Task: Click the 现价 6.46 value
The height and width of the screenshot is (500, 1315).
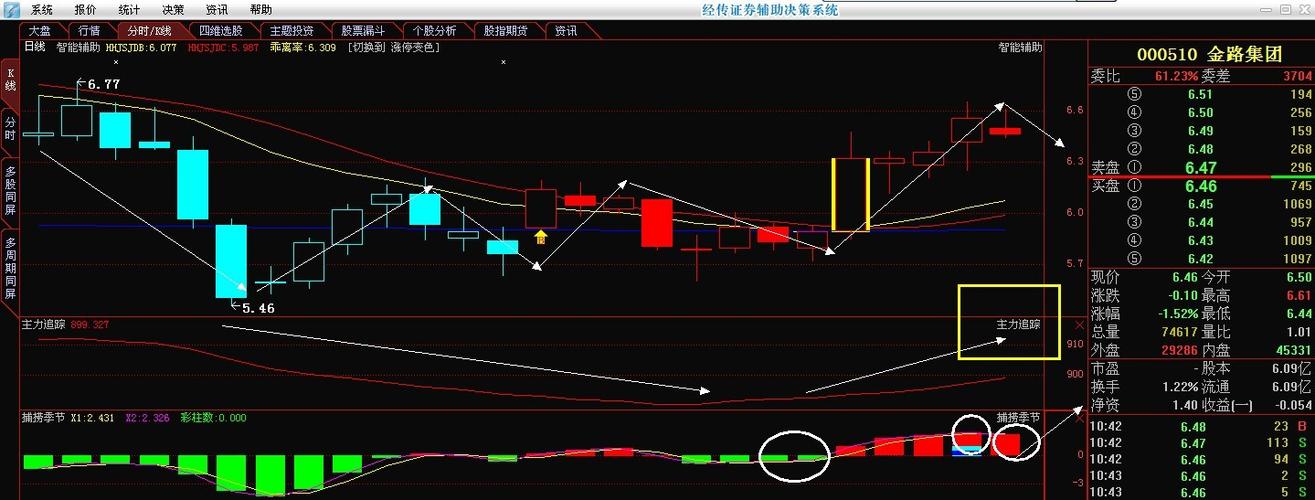Action: [1184, 277]
